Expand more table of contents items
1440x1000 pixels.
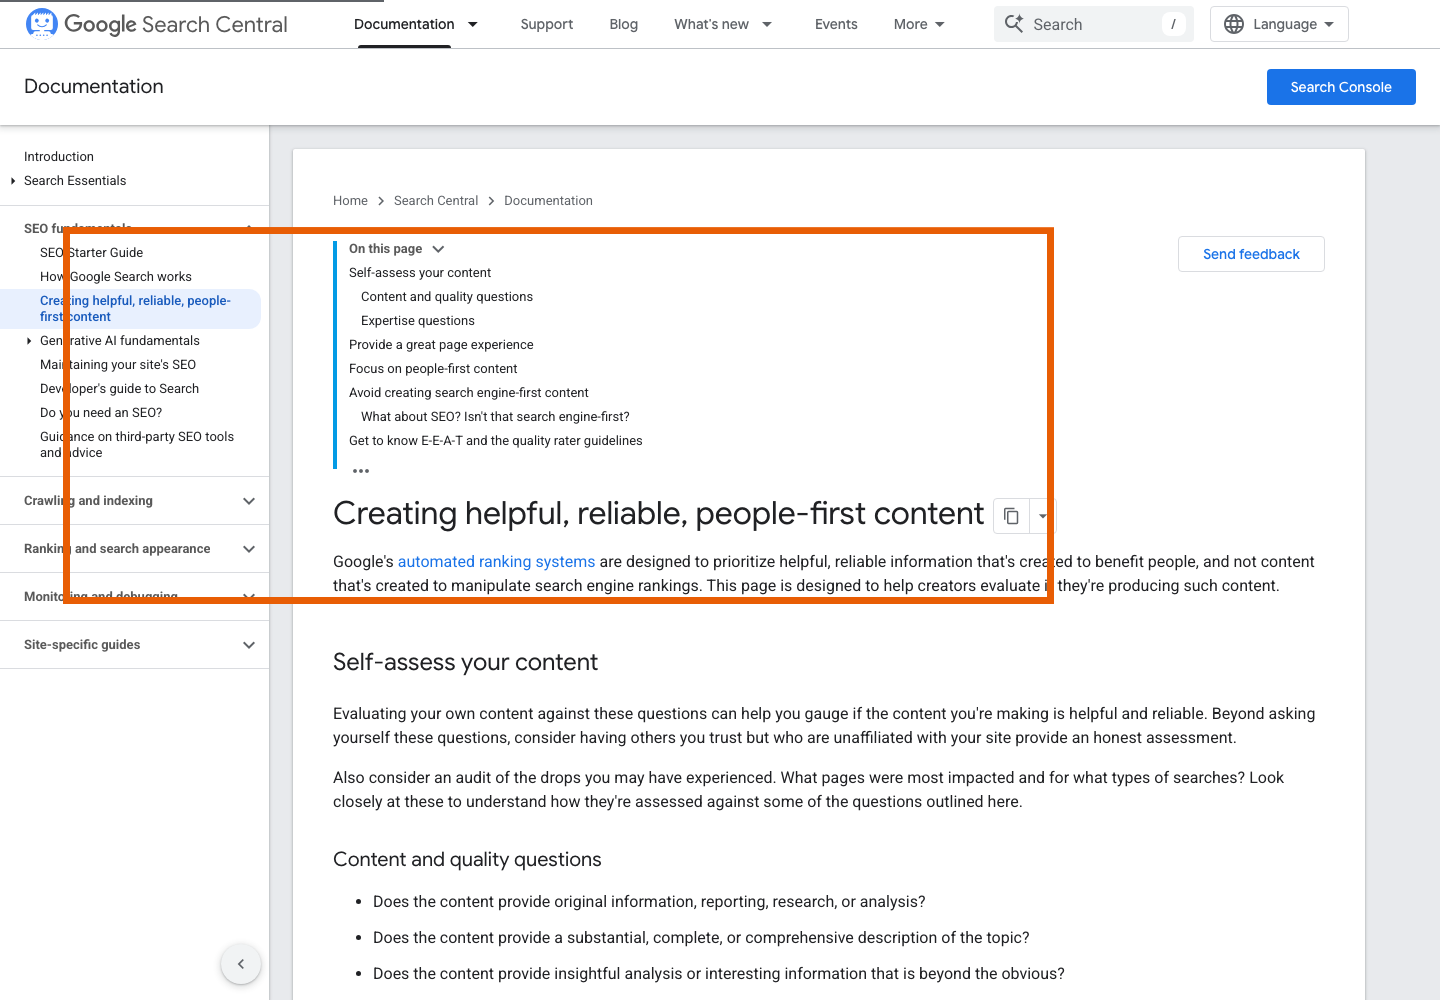point(361,470)
